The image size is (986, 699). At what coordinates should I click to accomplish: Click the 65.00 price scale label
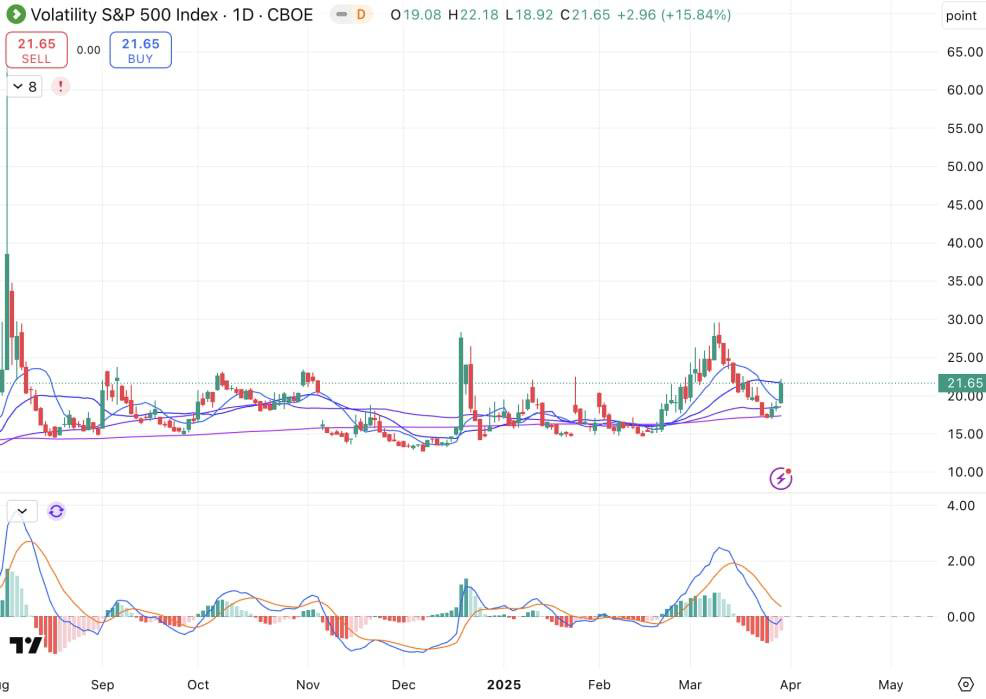[x=965, y=52]
